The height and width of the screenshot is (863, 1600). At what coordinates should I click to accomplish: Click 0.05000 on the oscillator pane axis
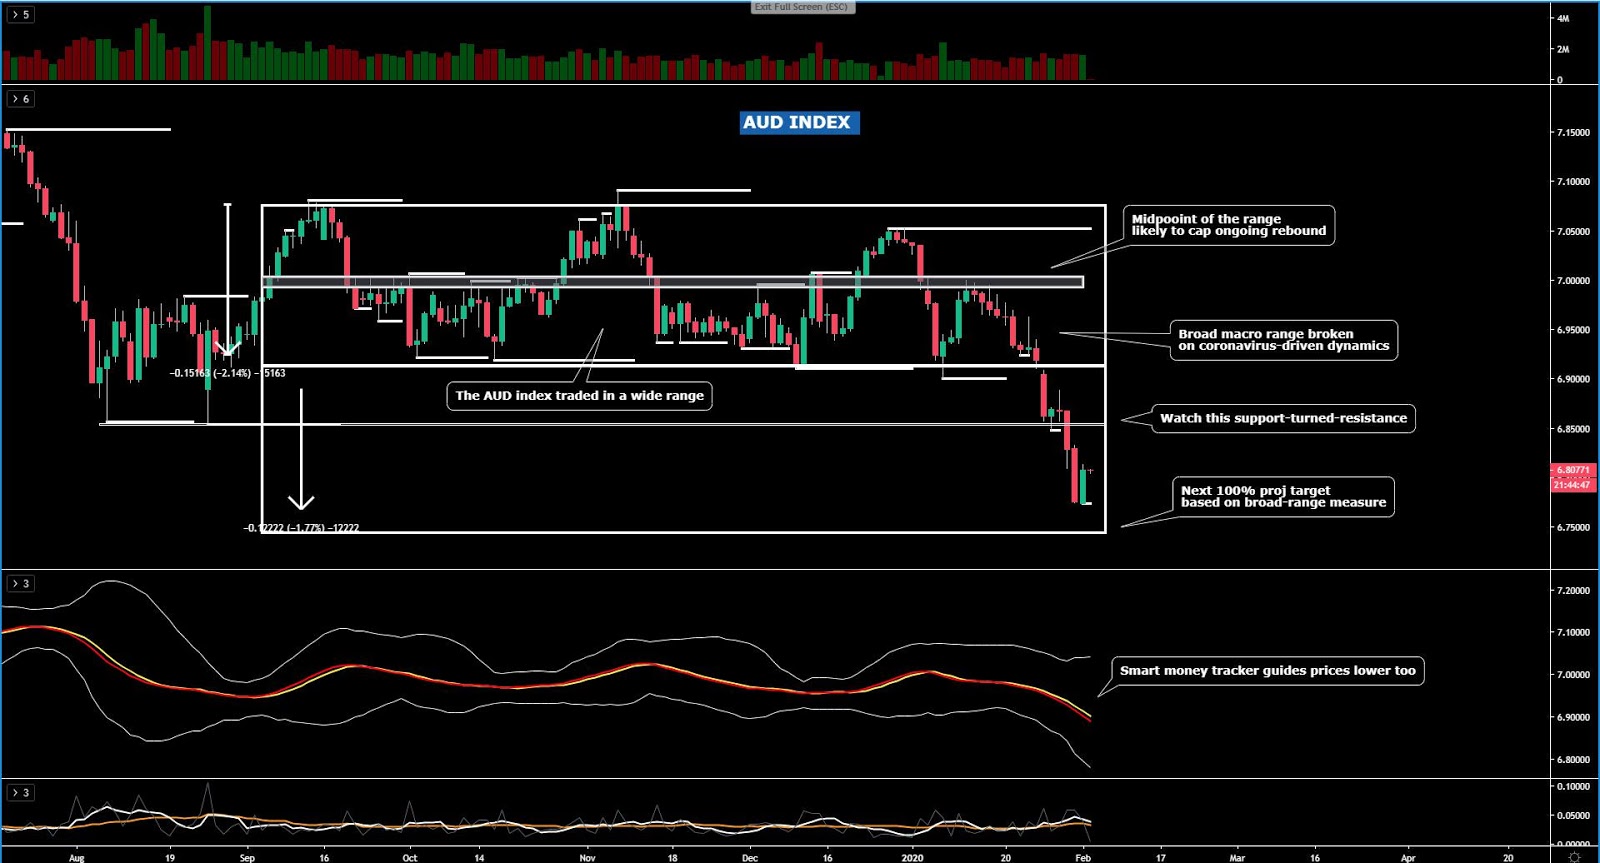[1573, 816]
